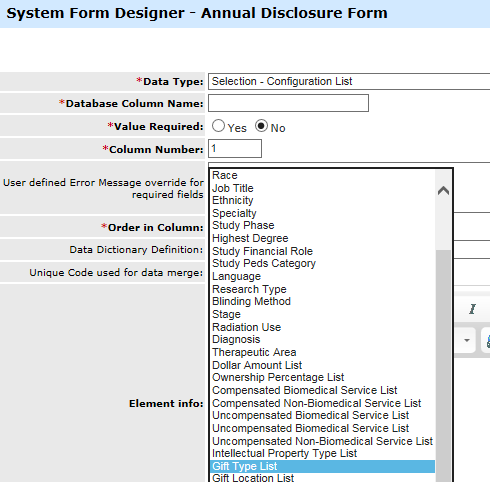Pick Study Peds Category
Viewport: 490px width, 482px height.
(323, 264)
